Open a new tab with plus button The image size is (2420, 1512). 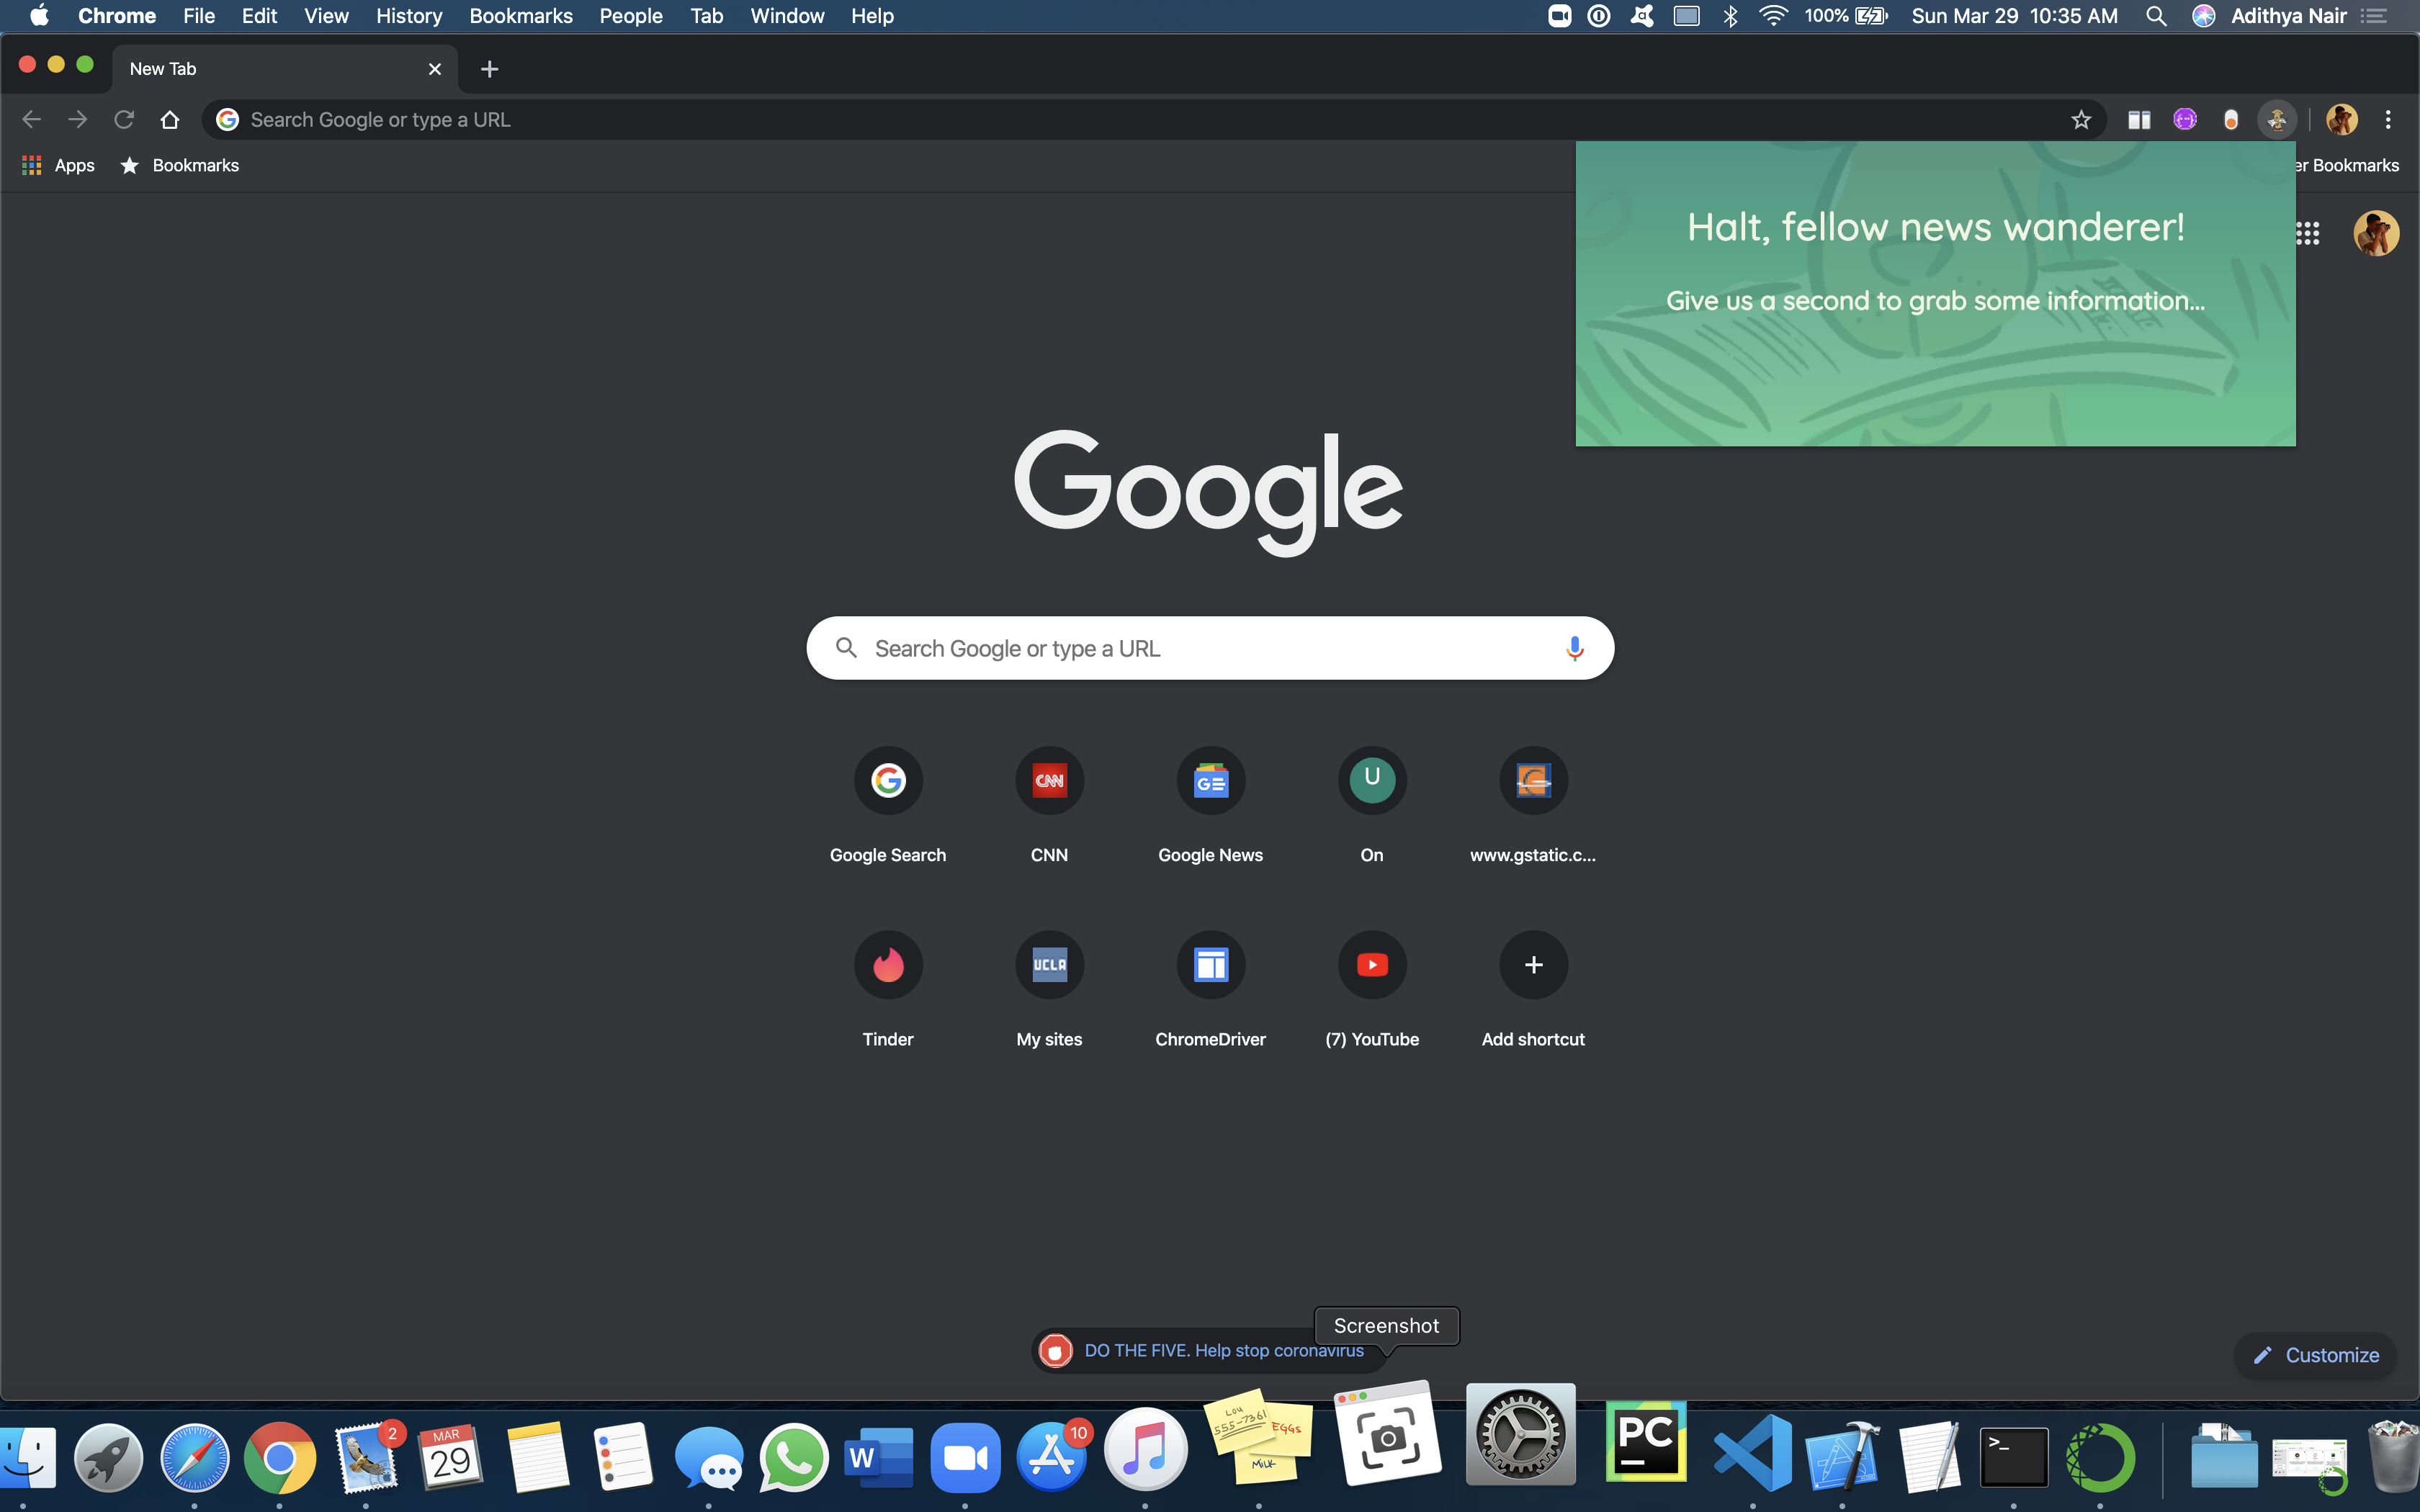489,69
